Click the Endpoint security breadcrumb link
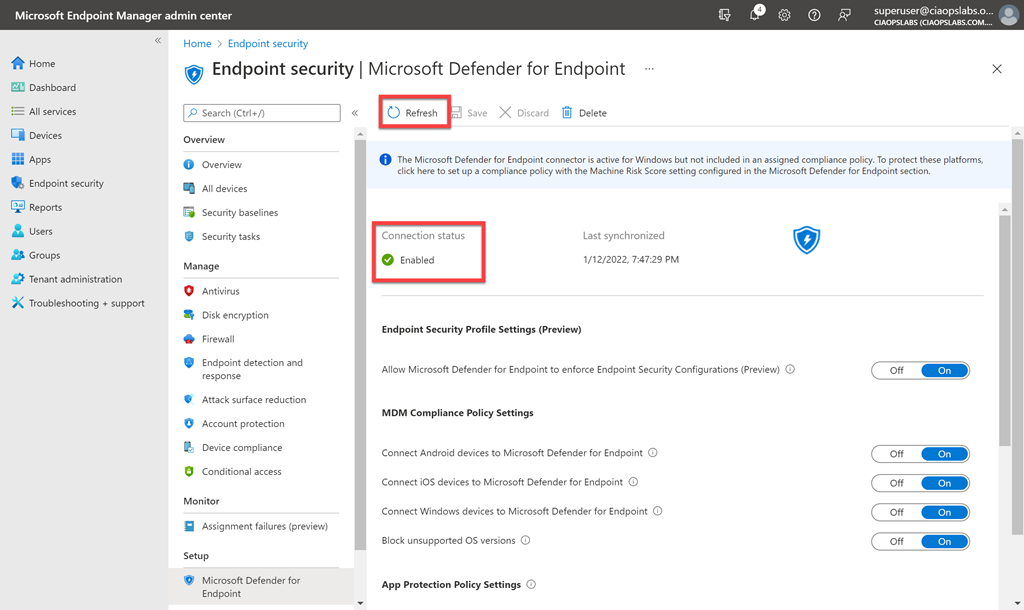Image resolution: width=1024 pixels, height=610 pixels. pyautogui.click(x=268, y=44)
